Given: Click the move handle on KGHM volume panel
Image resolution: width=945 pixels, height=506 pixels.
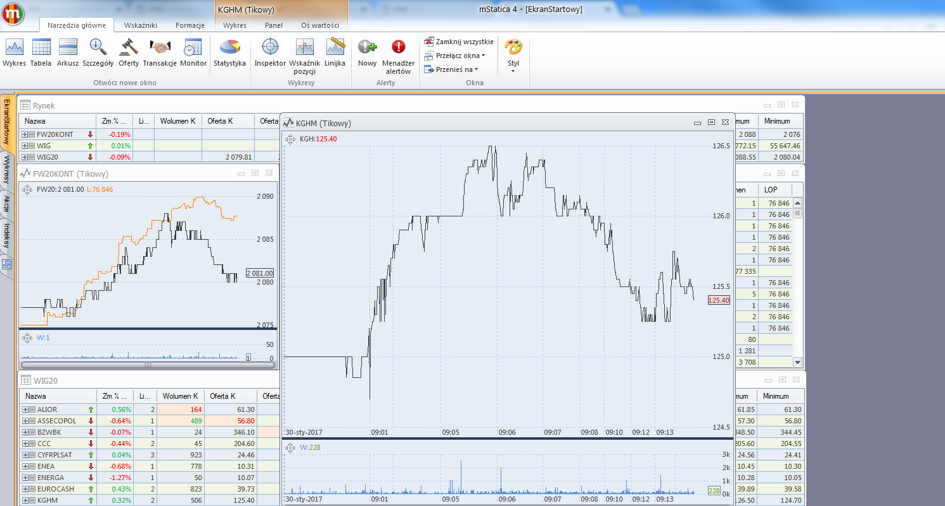Looking at the screenshot, I should 290,448.
